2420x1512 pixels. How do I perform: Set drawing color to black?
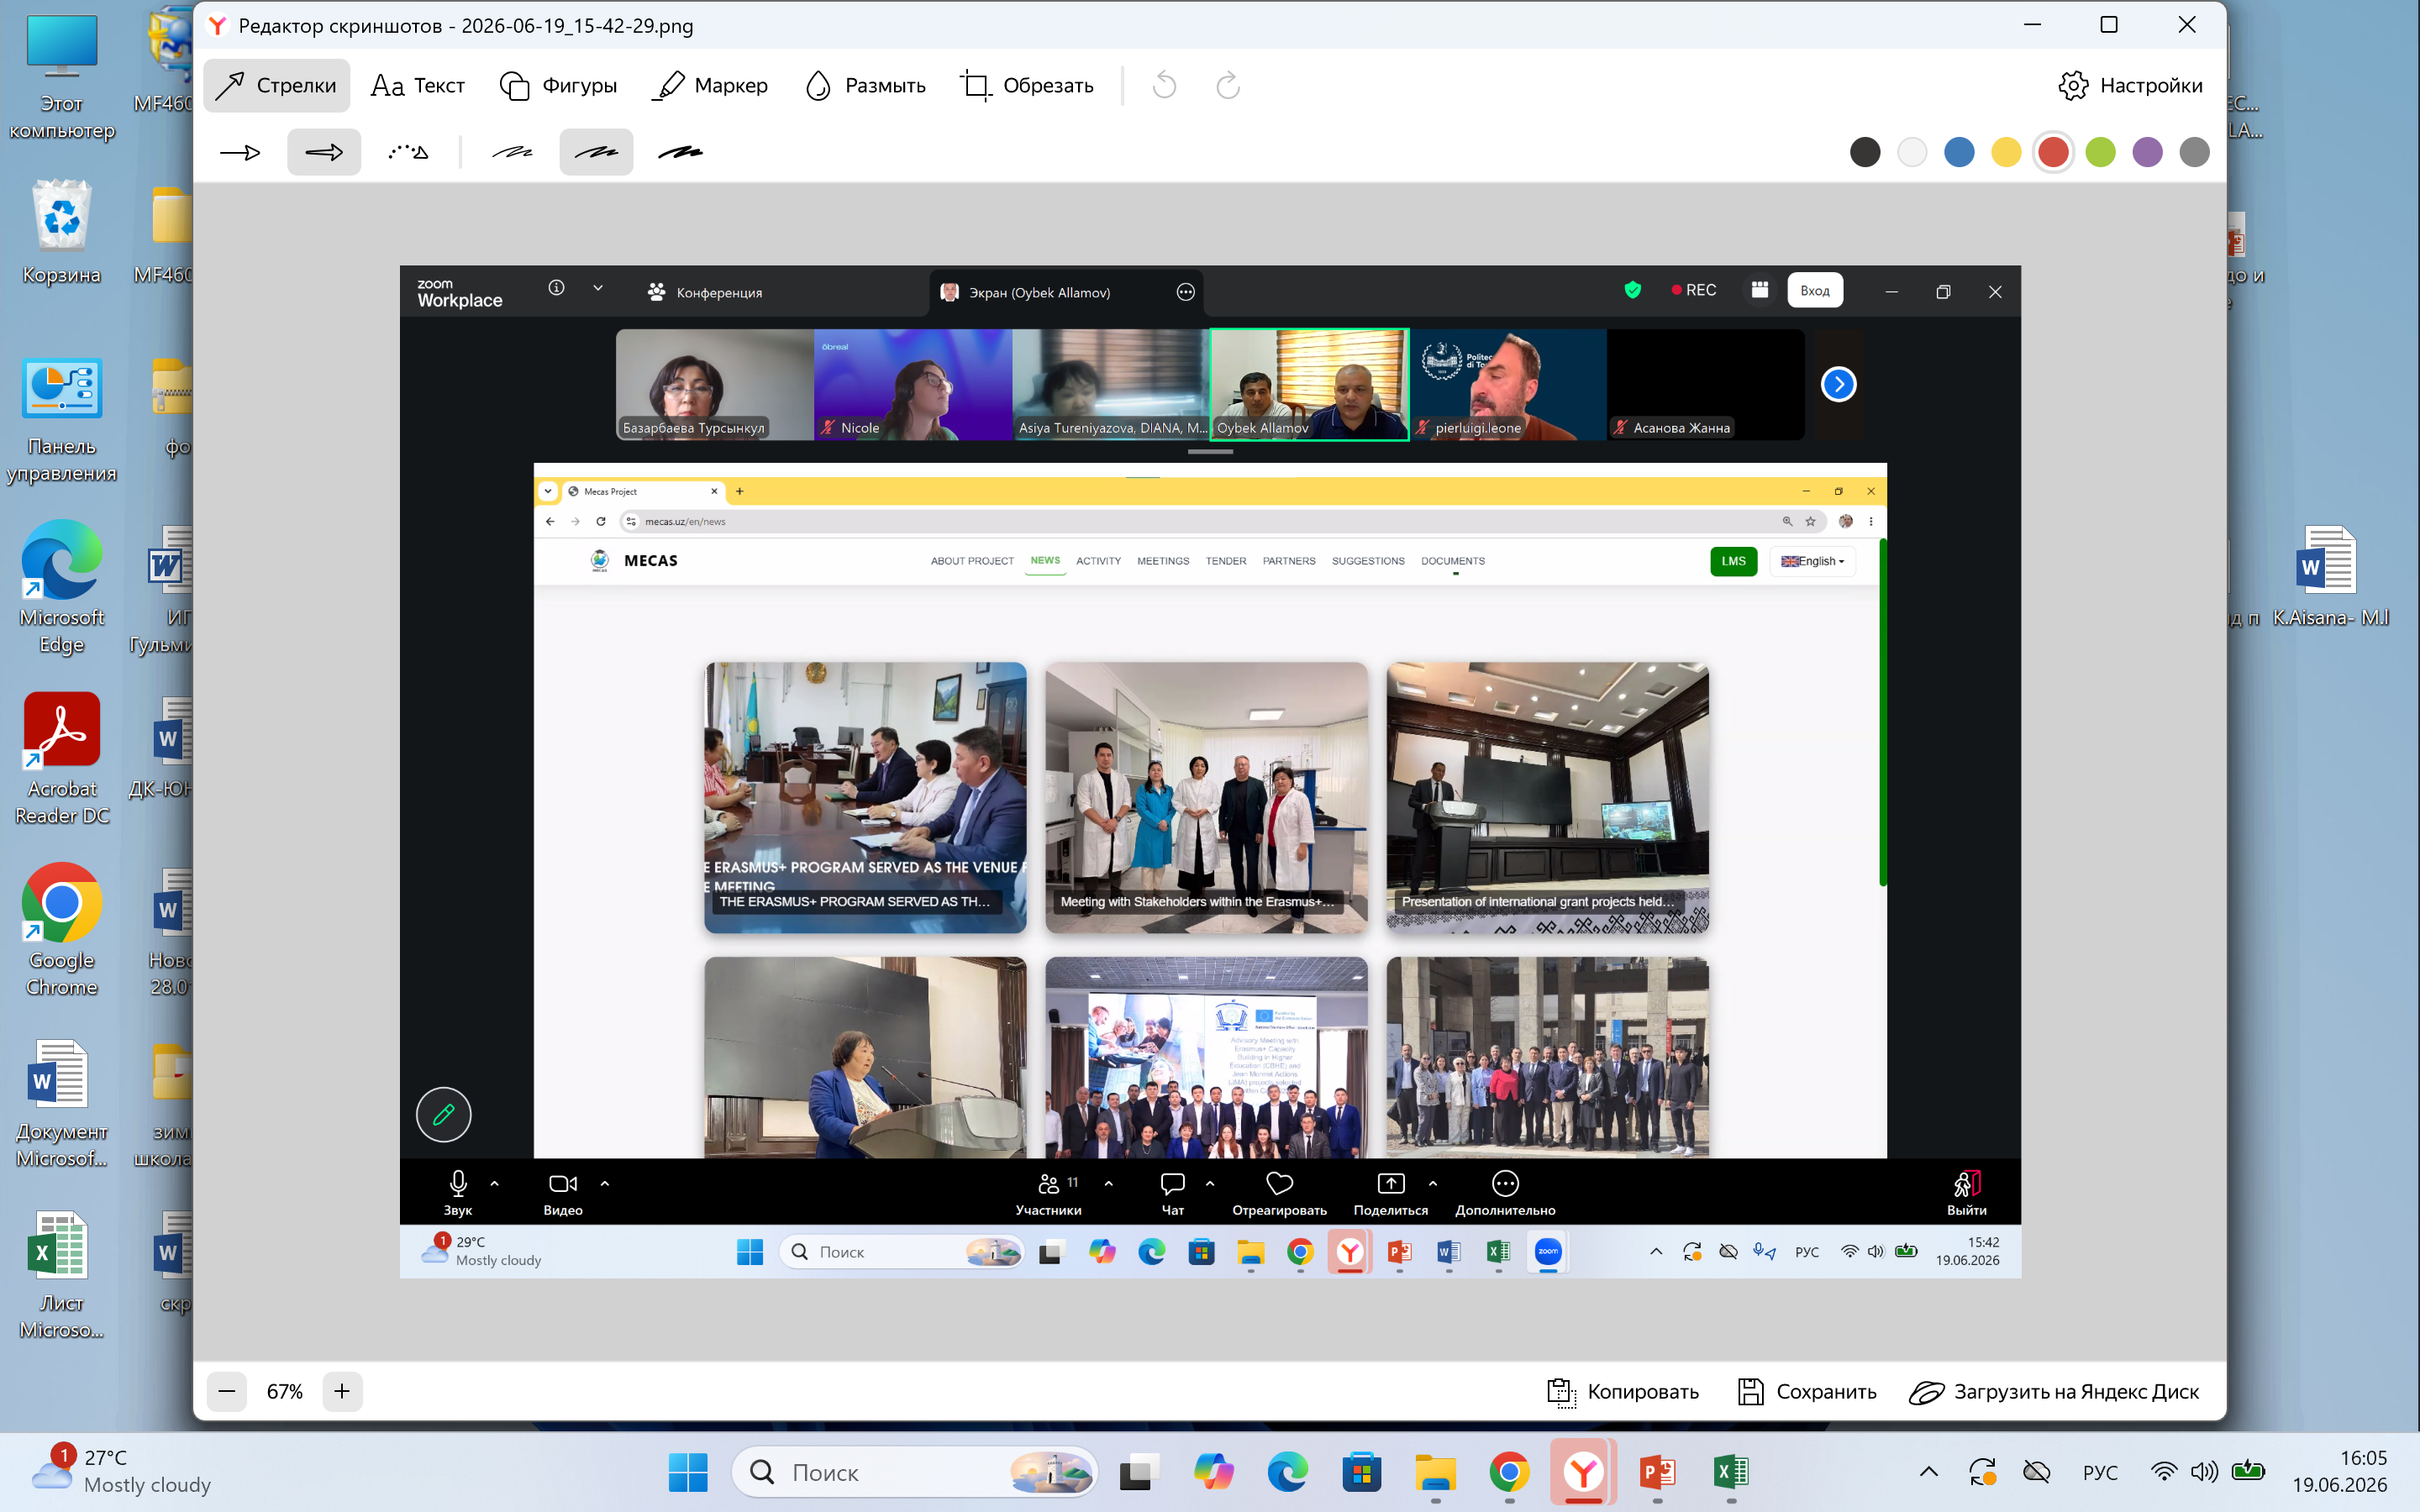(x=1865, y=152)
